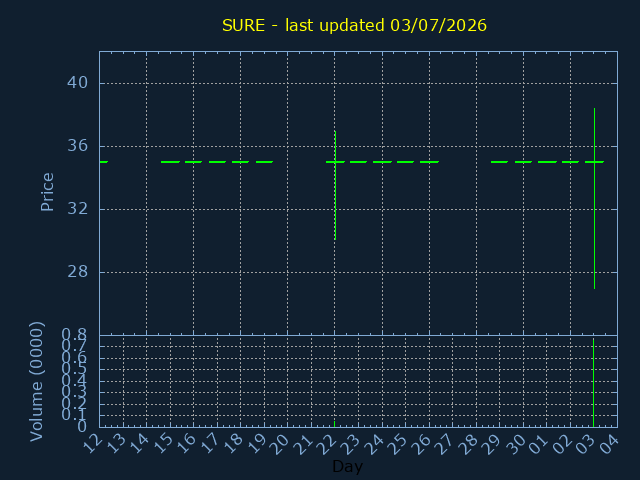
Task: Click the 32 price axis label
Action: (78, 209)
